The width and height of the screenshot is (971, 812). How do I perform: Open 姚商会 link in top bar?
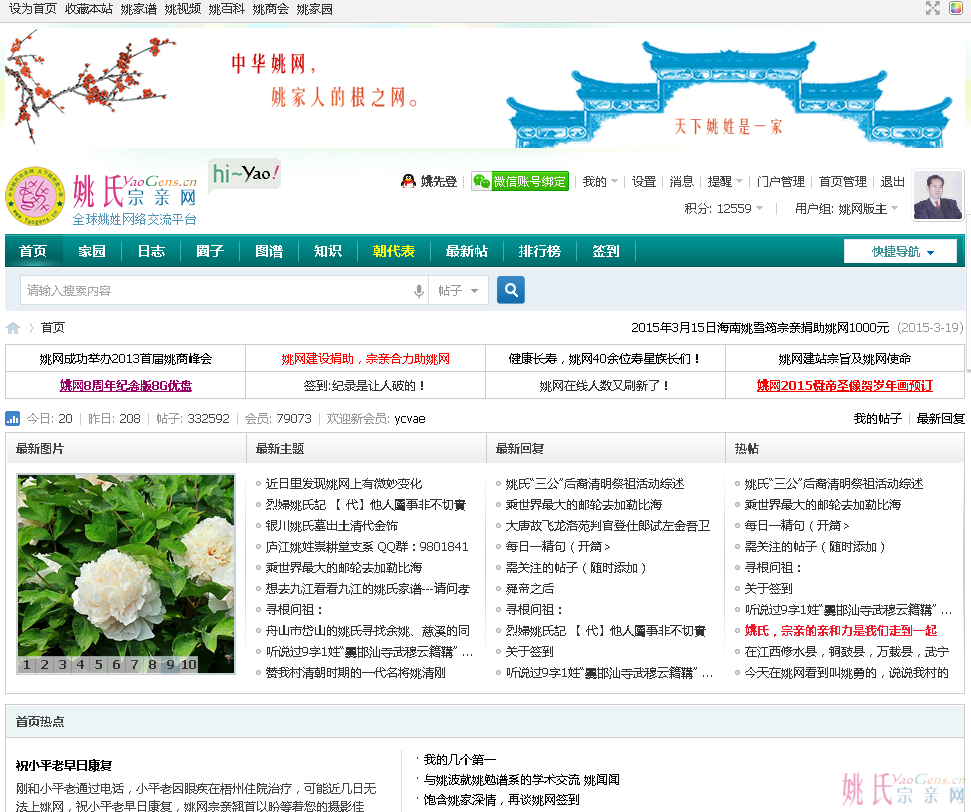271,9
